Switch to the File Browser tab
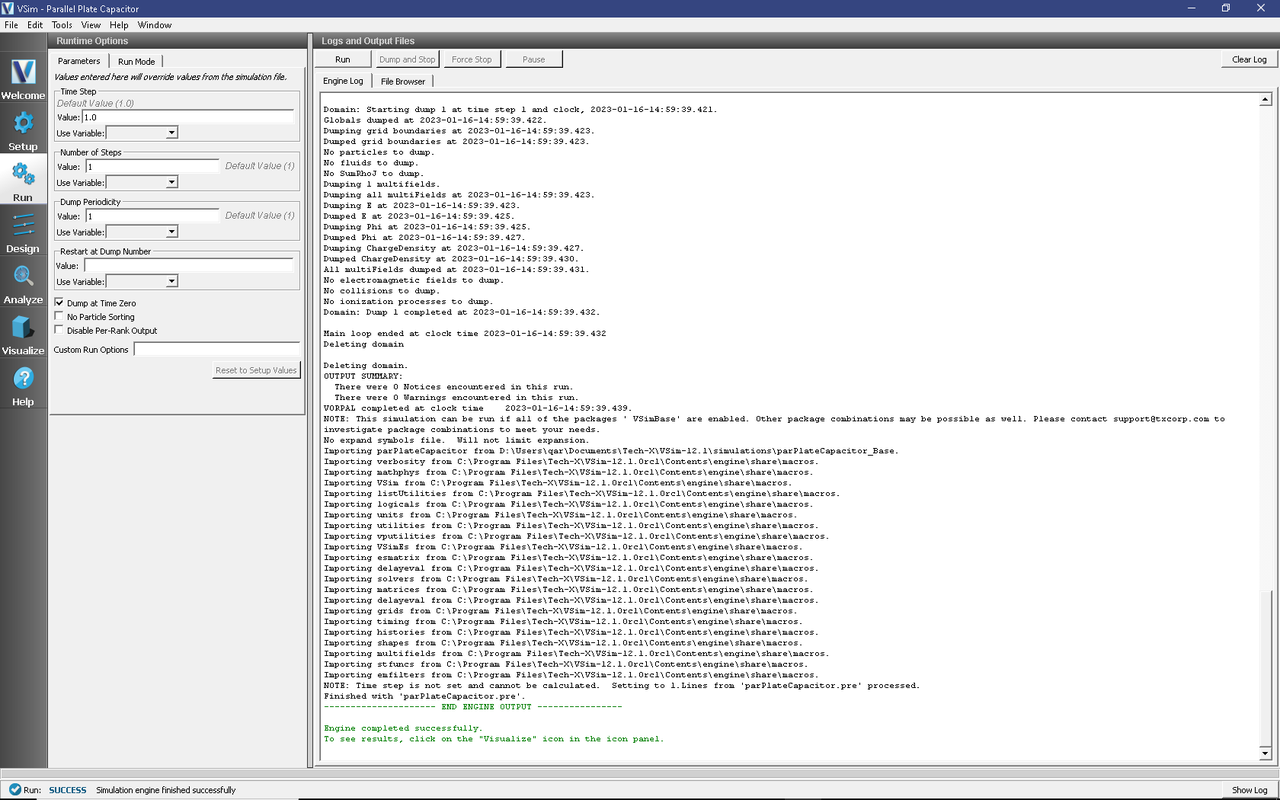The width and height of the screenshot is (1280, 800). (402, 81)
